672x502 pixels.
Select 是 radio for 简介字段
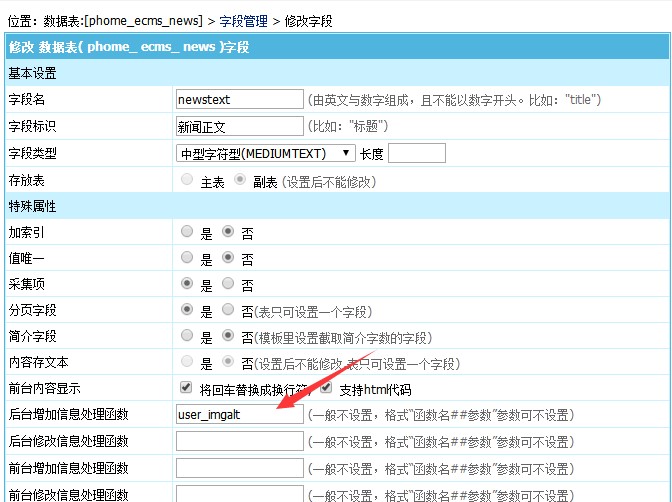[x=187, y=336]
